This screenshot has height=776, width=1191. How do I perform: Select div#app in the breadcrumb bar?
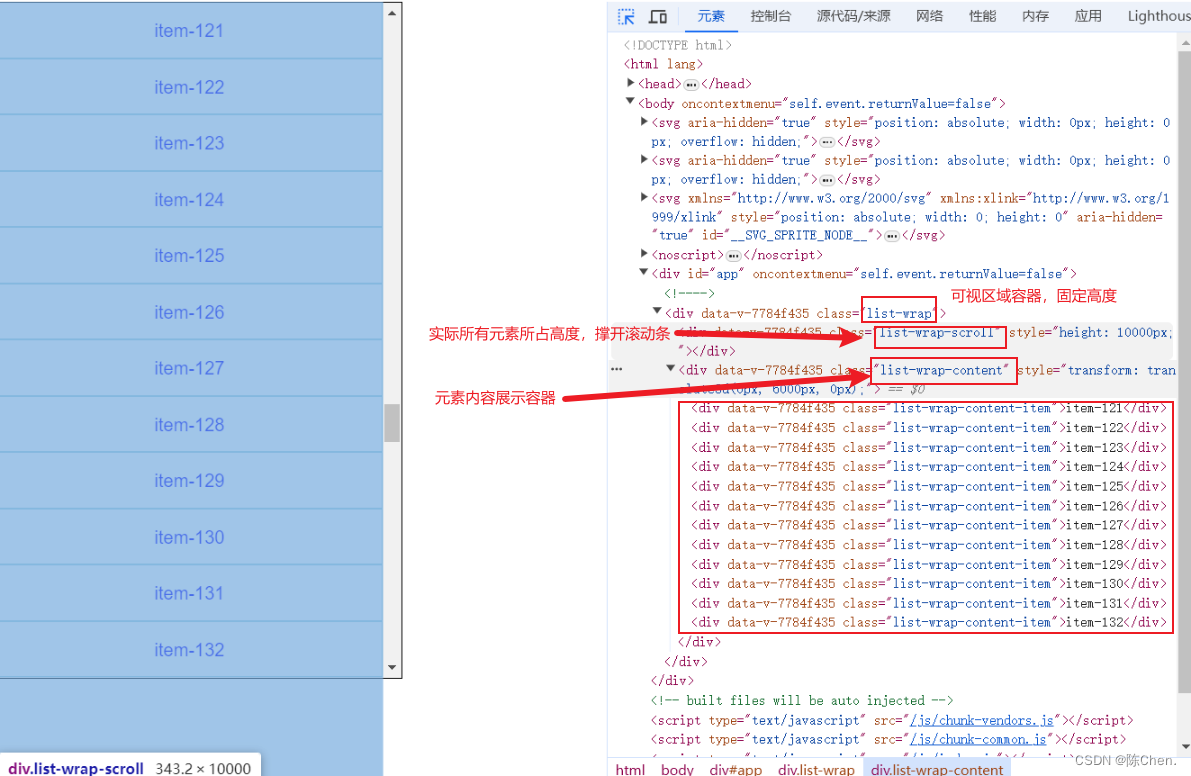tap(735, 768)
